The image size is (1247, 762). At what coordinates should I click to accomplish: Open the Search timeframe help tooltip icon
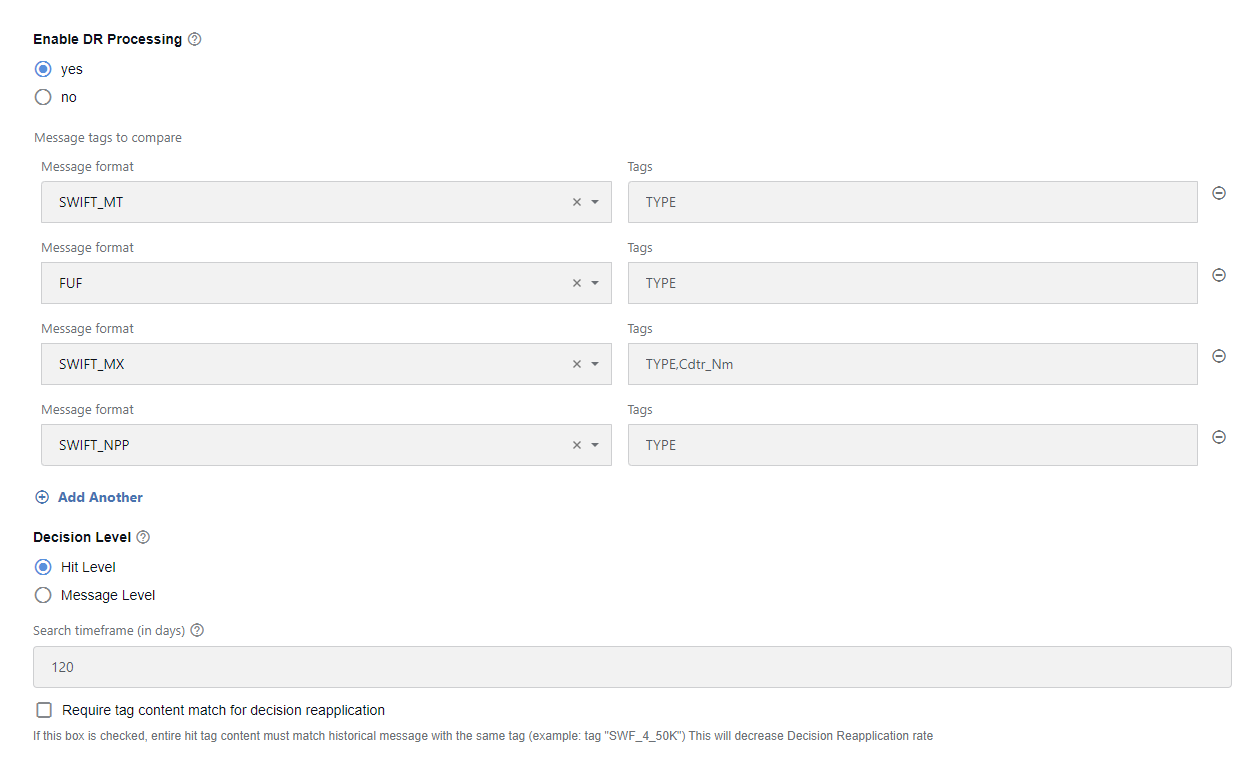(197, 630)
